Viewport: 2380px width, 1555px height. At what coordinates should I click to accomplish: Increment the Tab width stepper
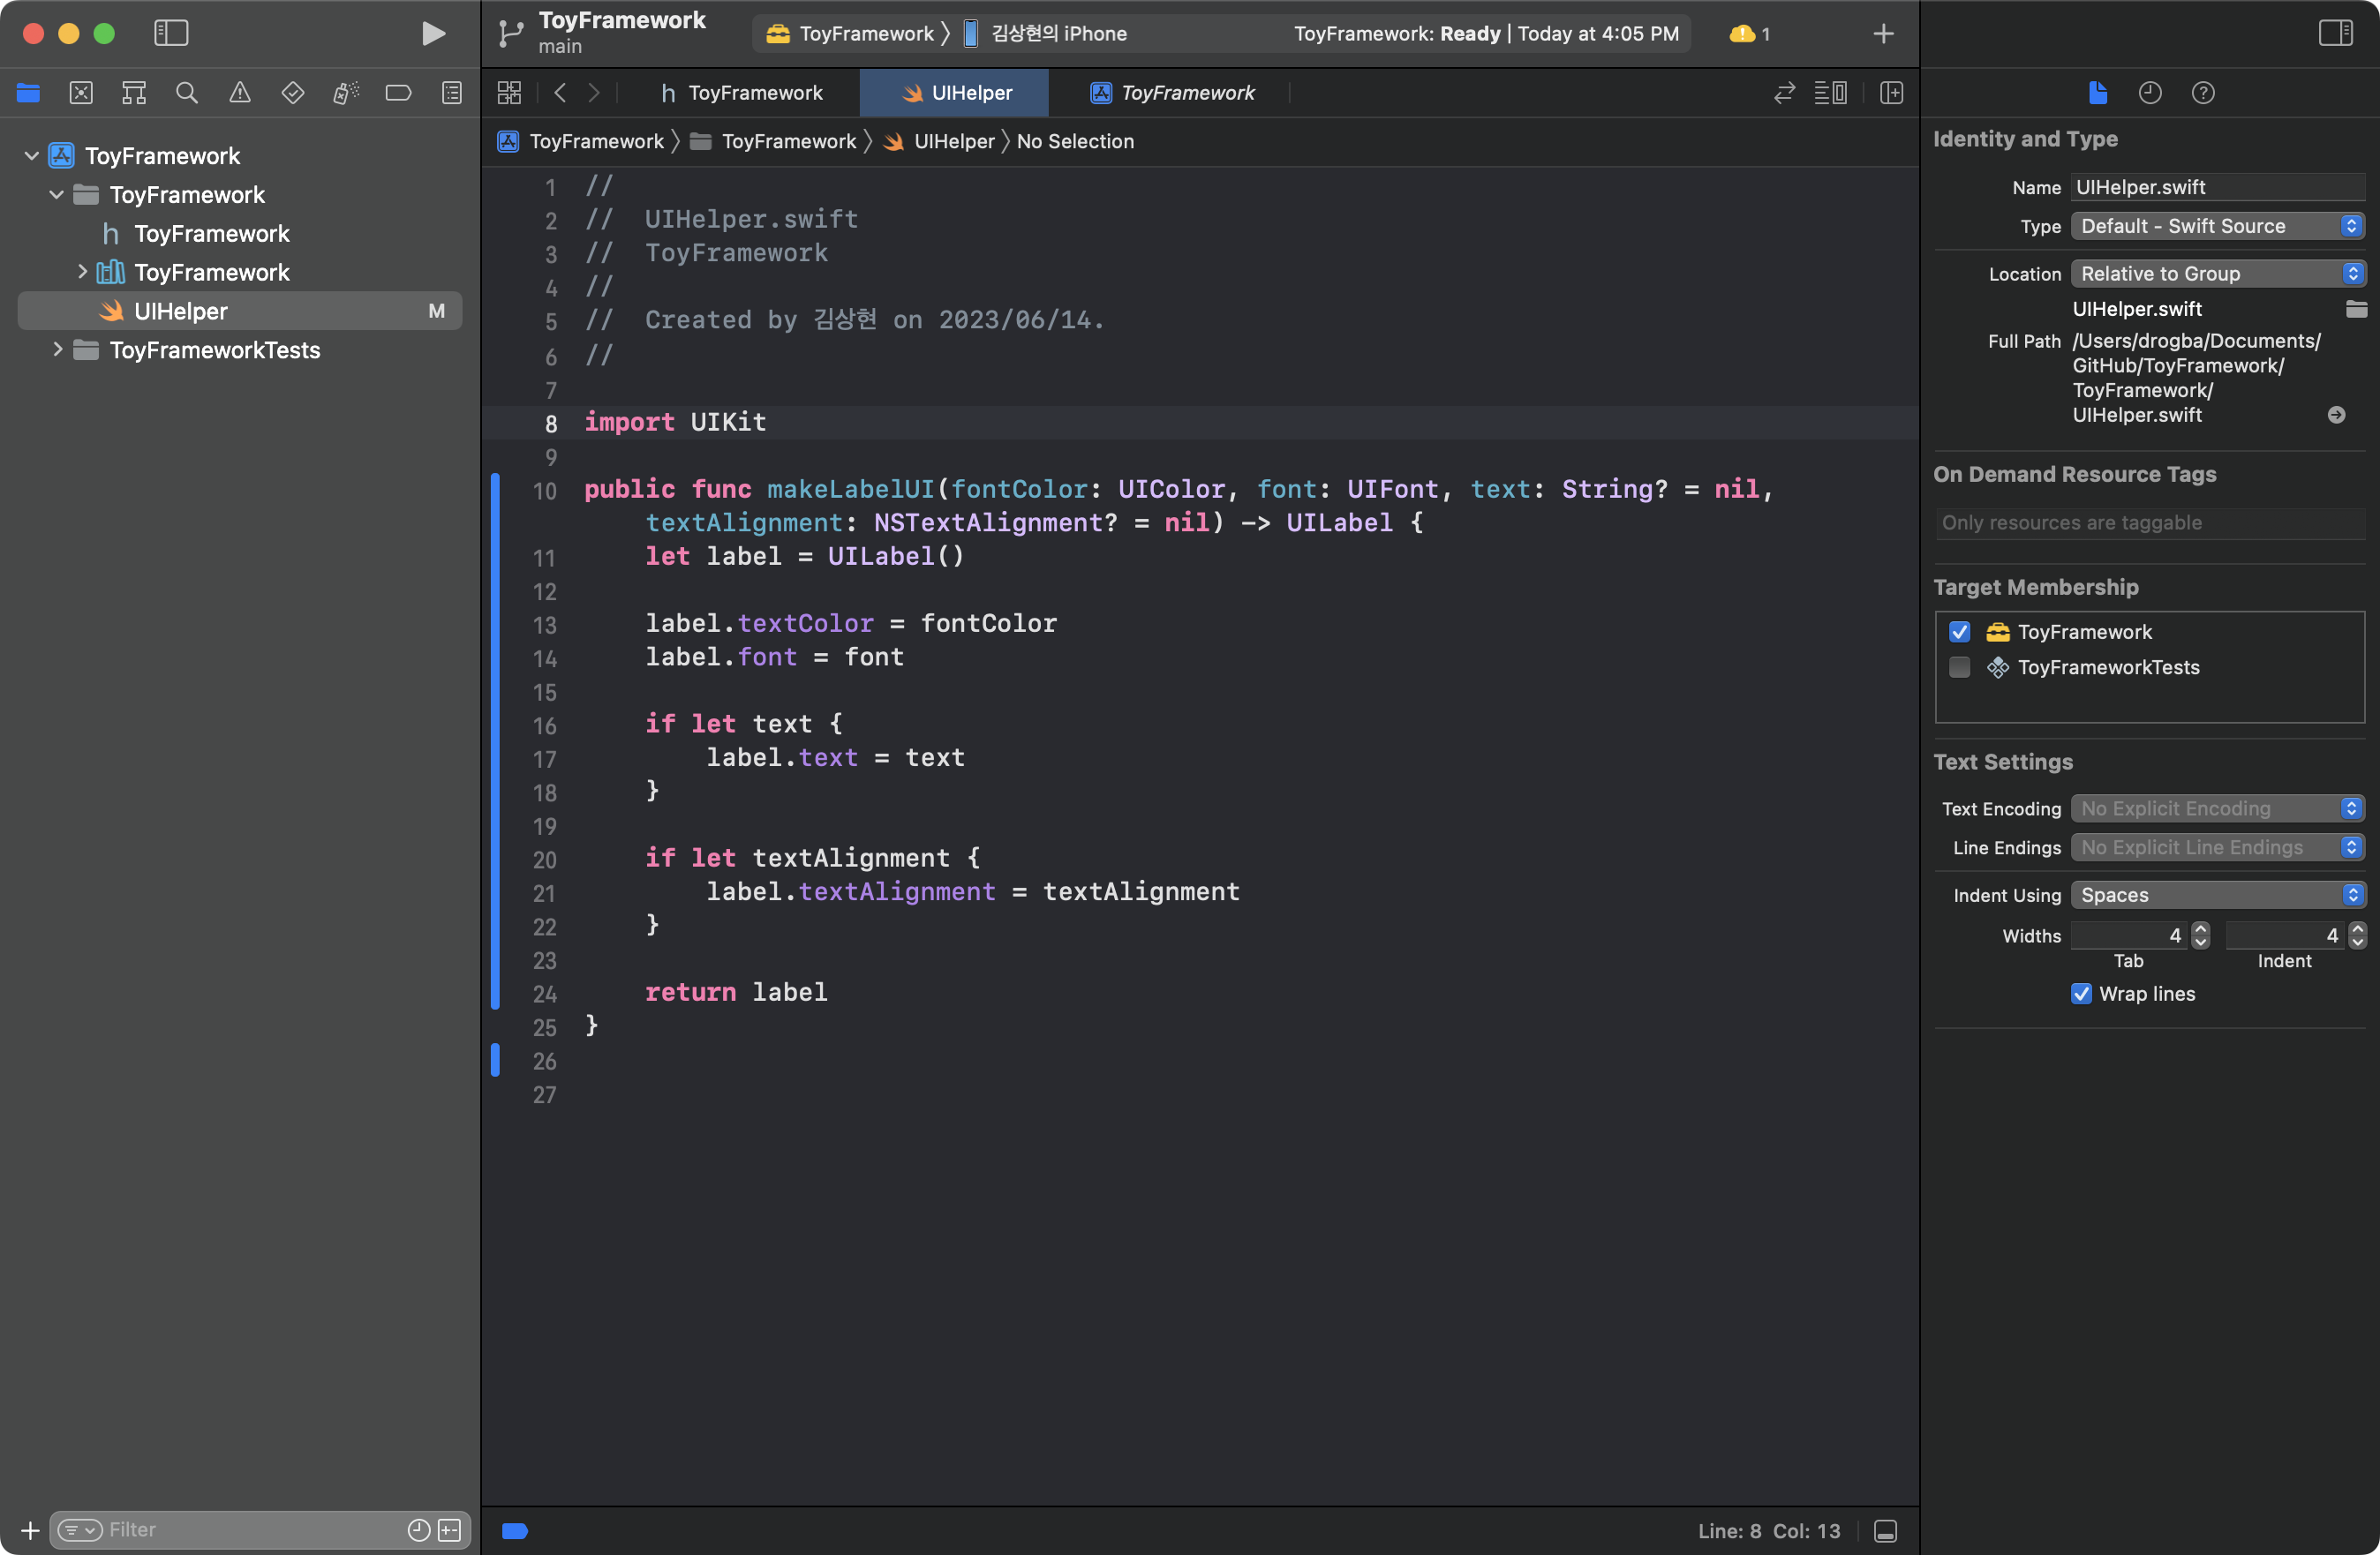(x=2200, y=929)
